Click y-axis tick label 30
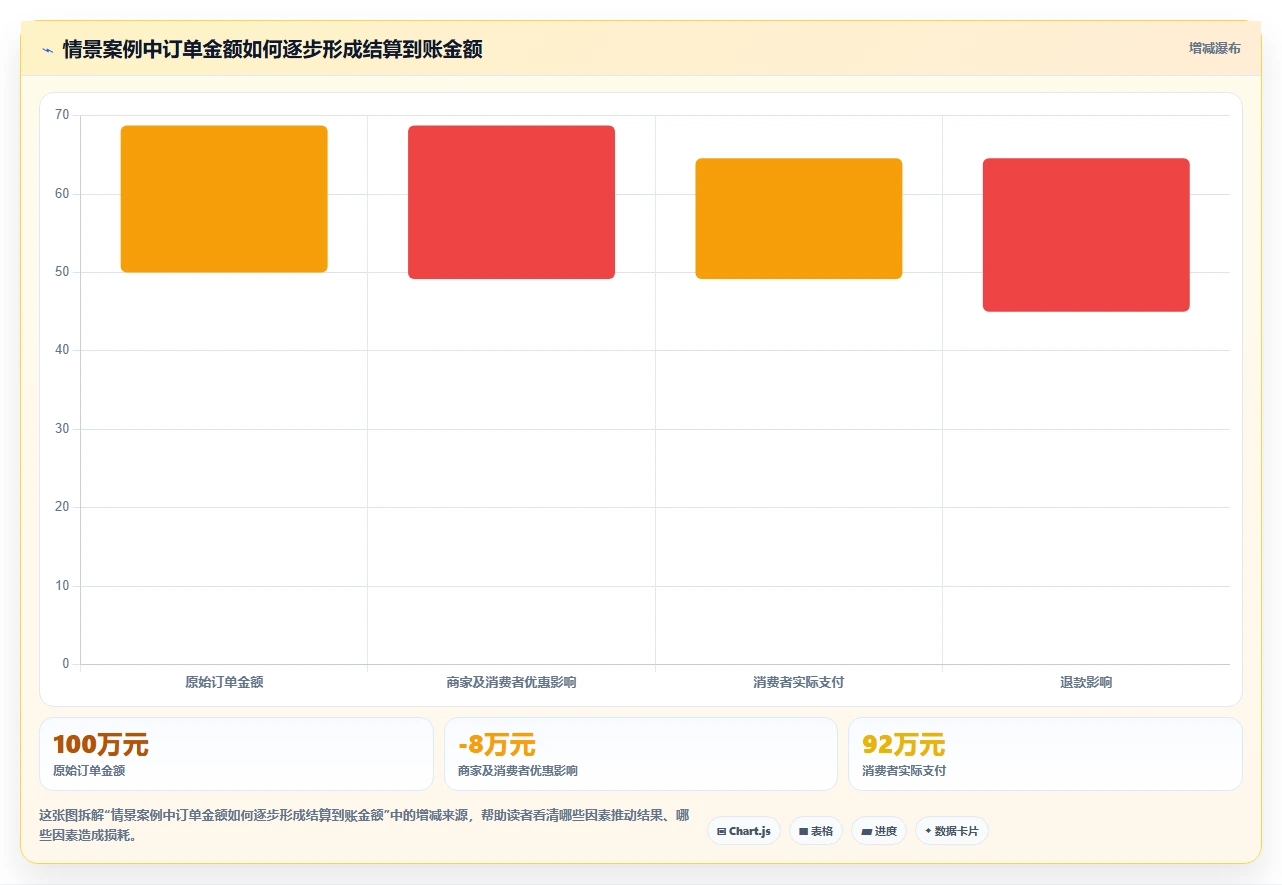This screenshot has height=885, width=1282. pos(62,429)
